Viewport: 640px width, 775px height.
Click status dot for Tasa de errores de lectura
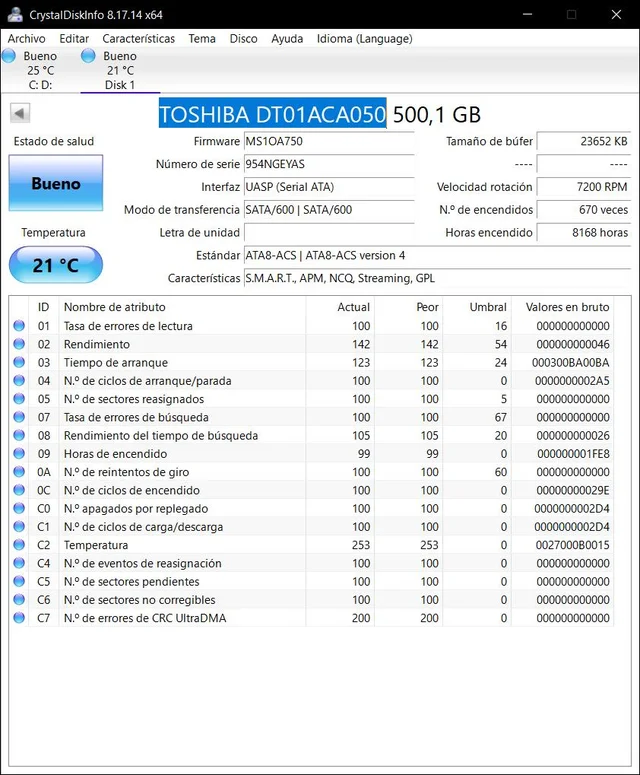(x=19, y=326)
